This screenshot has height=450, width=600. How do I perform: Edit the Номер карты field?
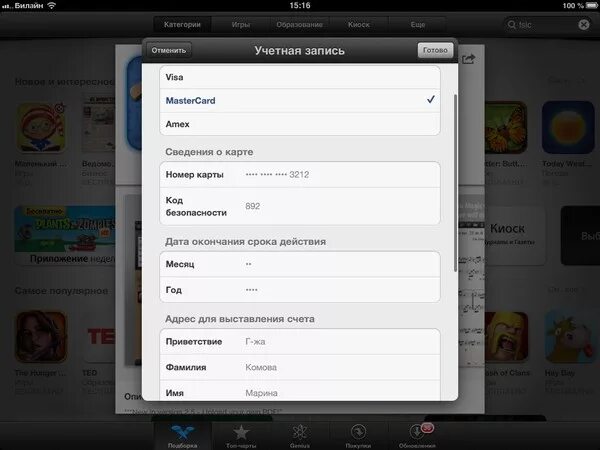point(300,174)
